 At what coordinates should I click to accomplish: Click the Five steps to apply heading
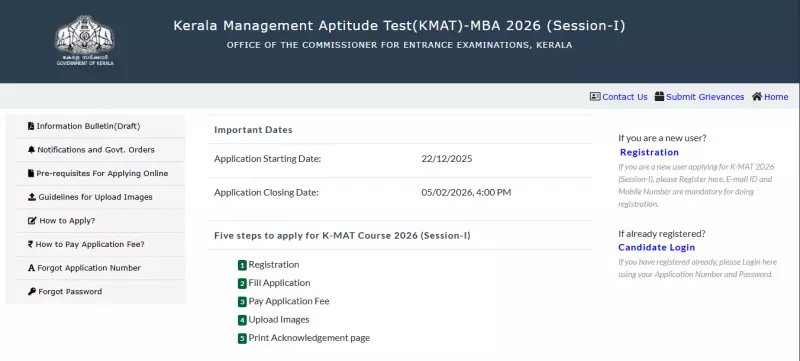[x=342, y=236]
